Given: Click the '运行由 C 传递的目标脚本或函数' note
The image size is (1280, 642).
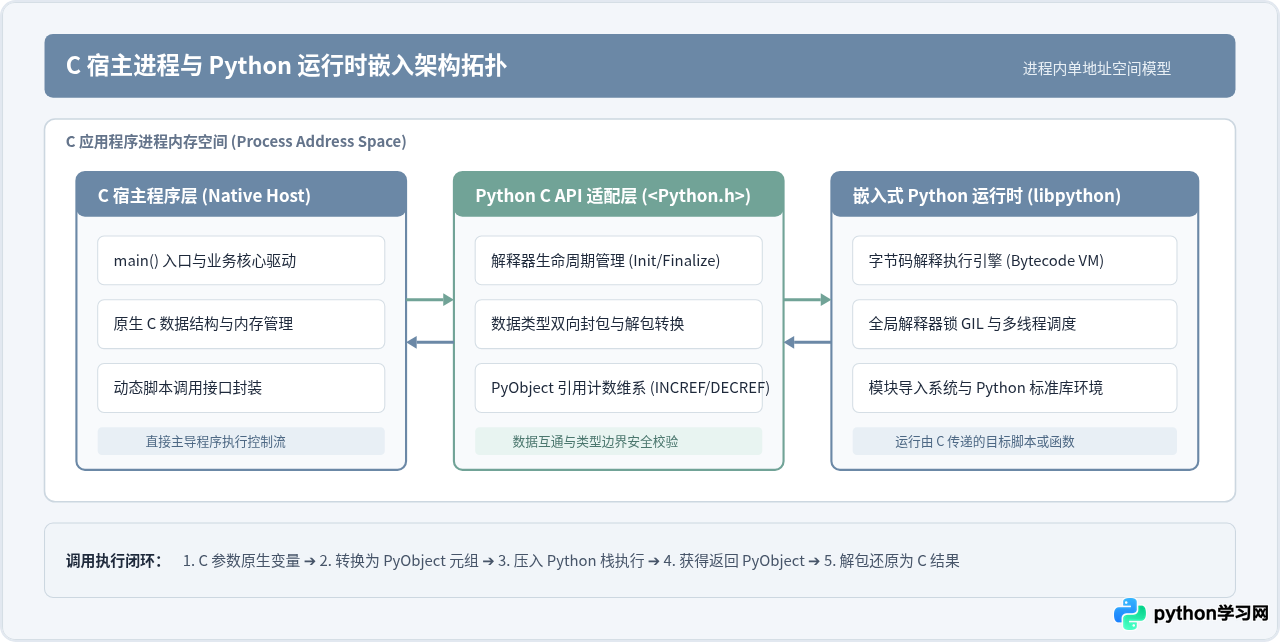Looking at the screenshot, I should pyautogui.click(x=1015, y=441).
